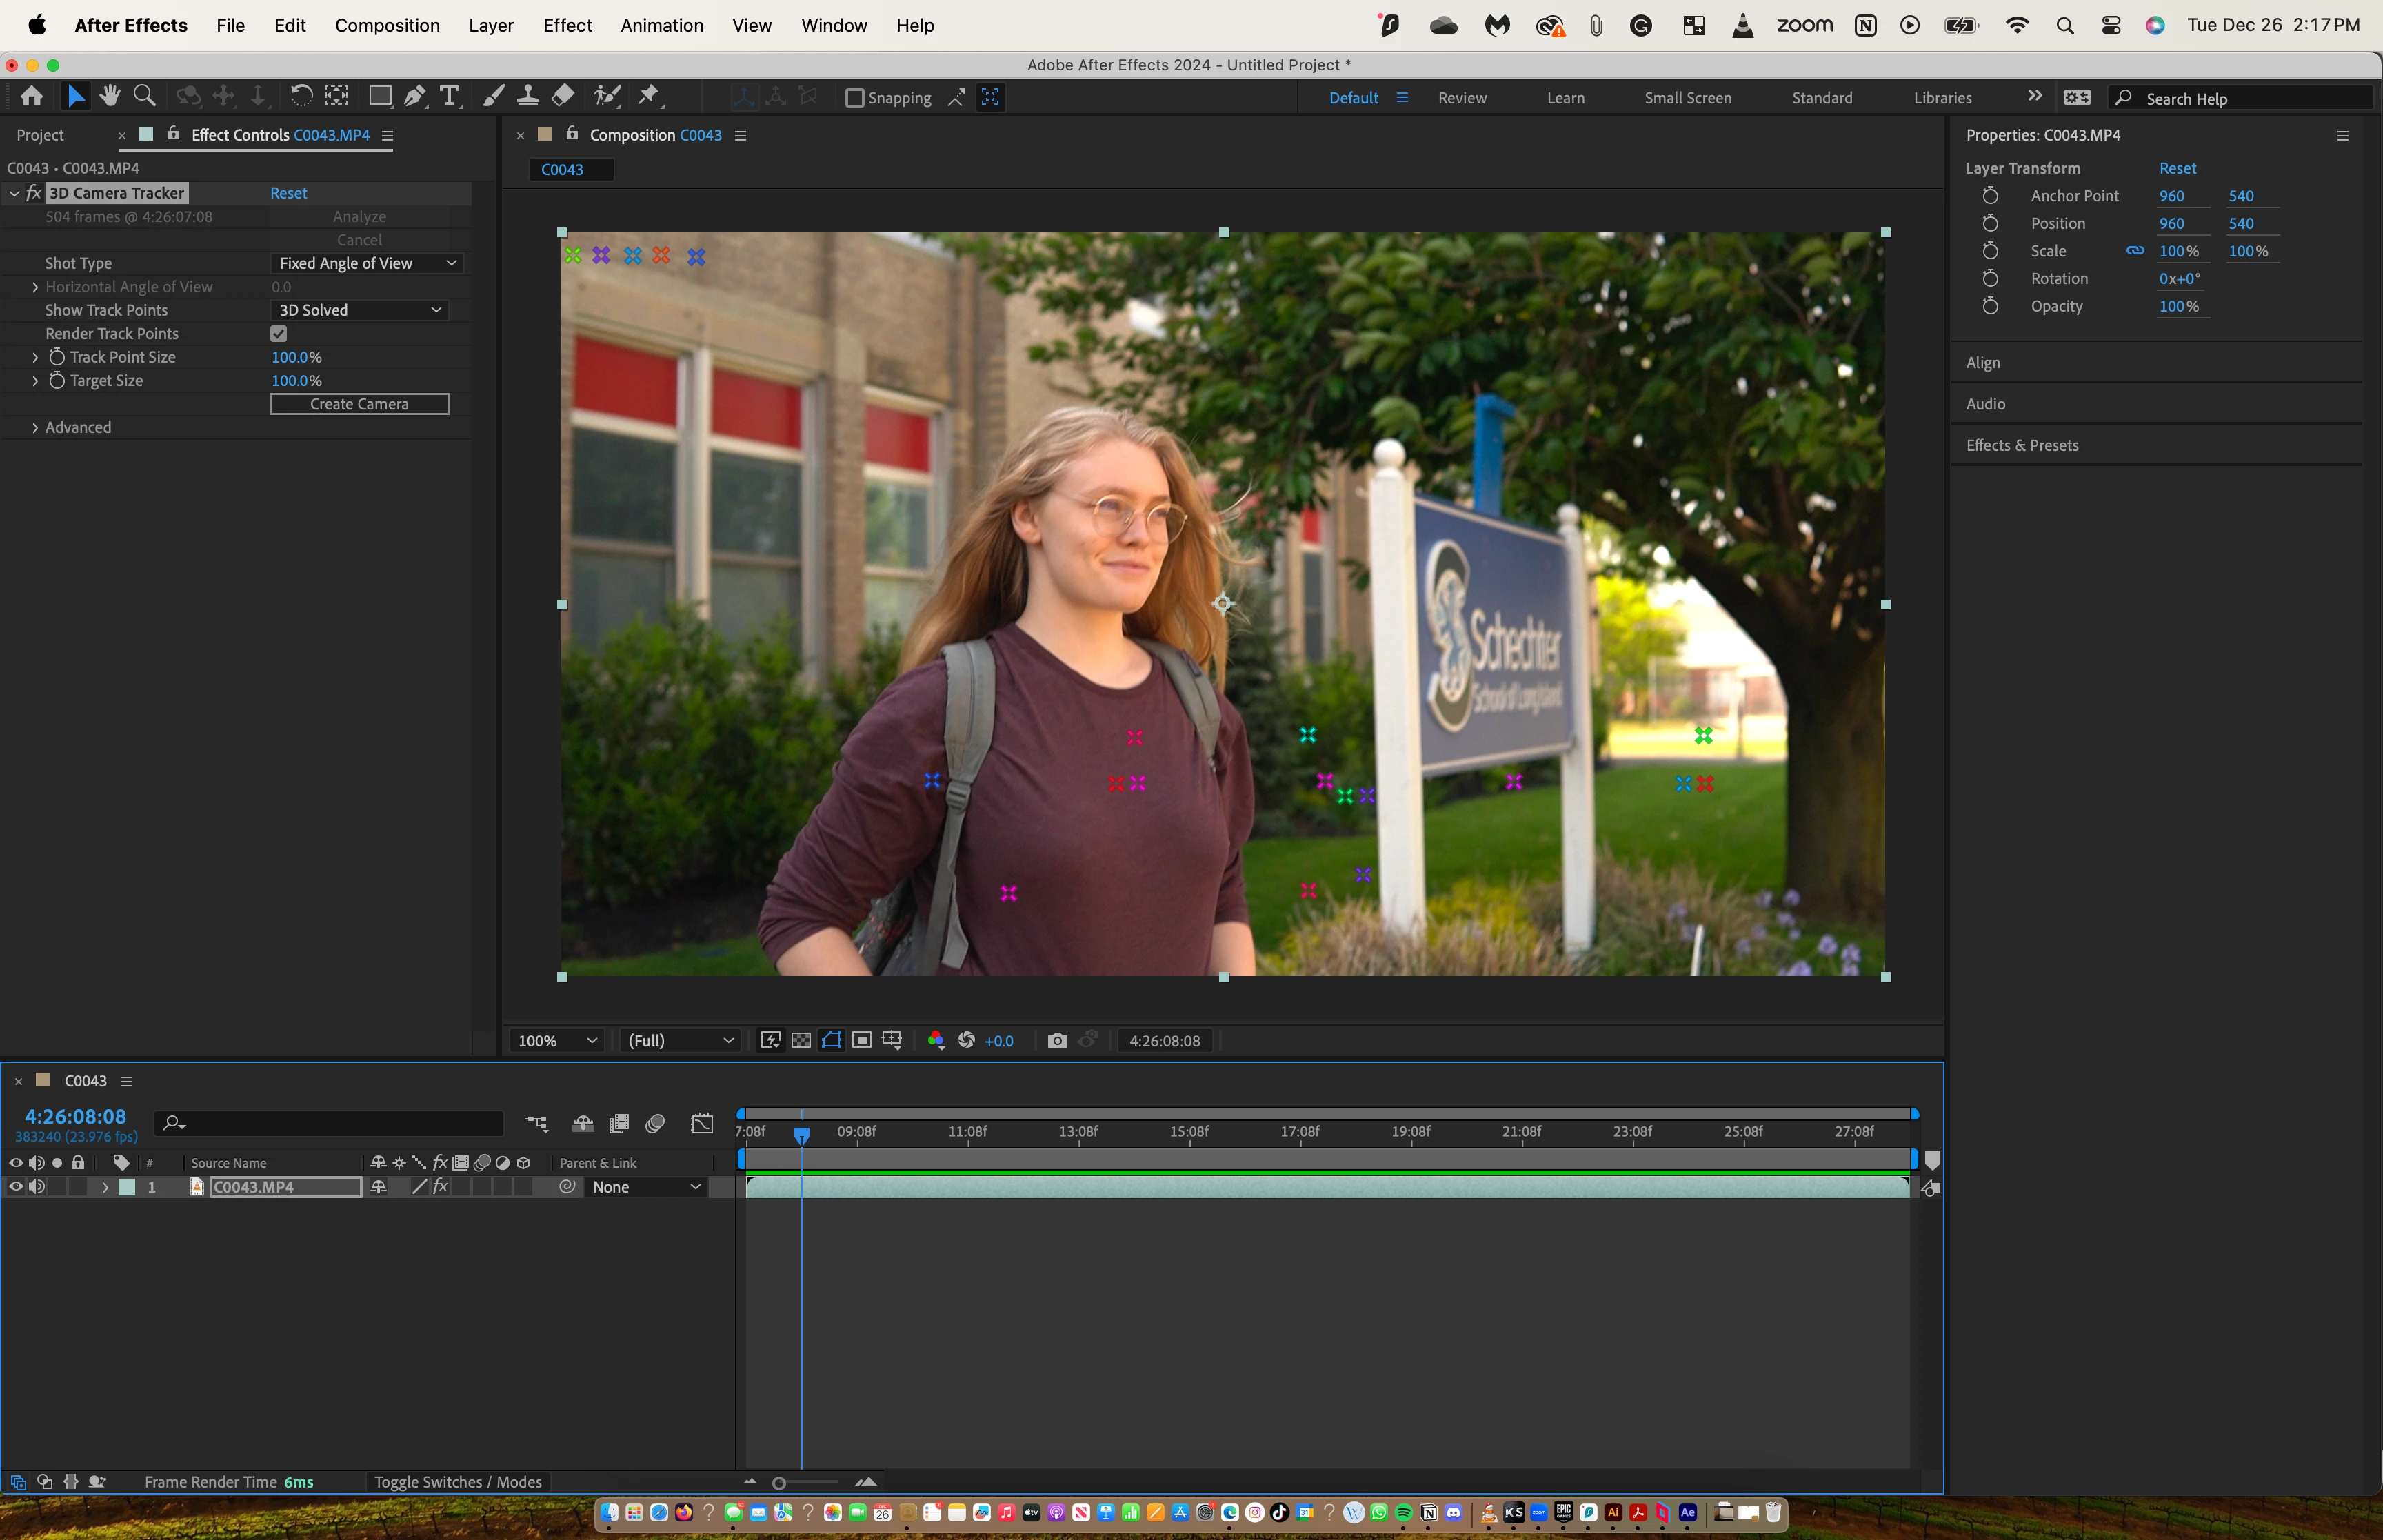Take a snapshot with camera icon
This screenshot has height=1540, width=2383.
[1057, 1040]
